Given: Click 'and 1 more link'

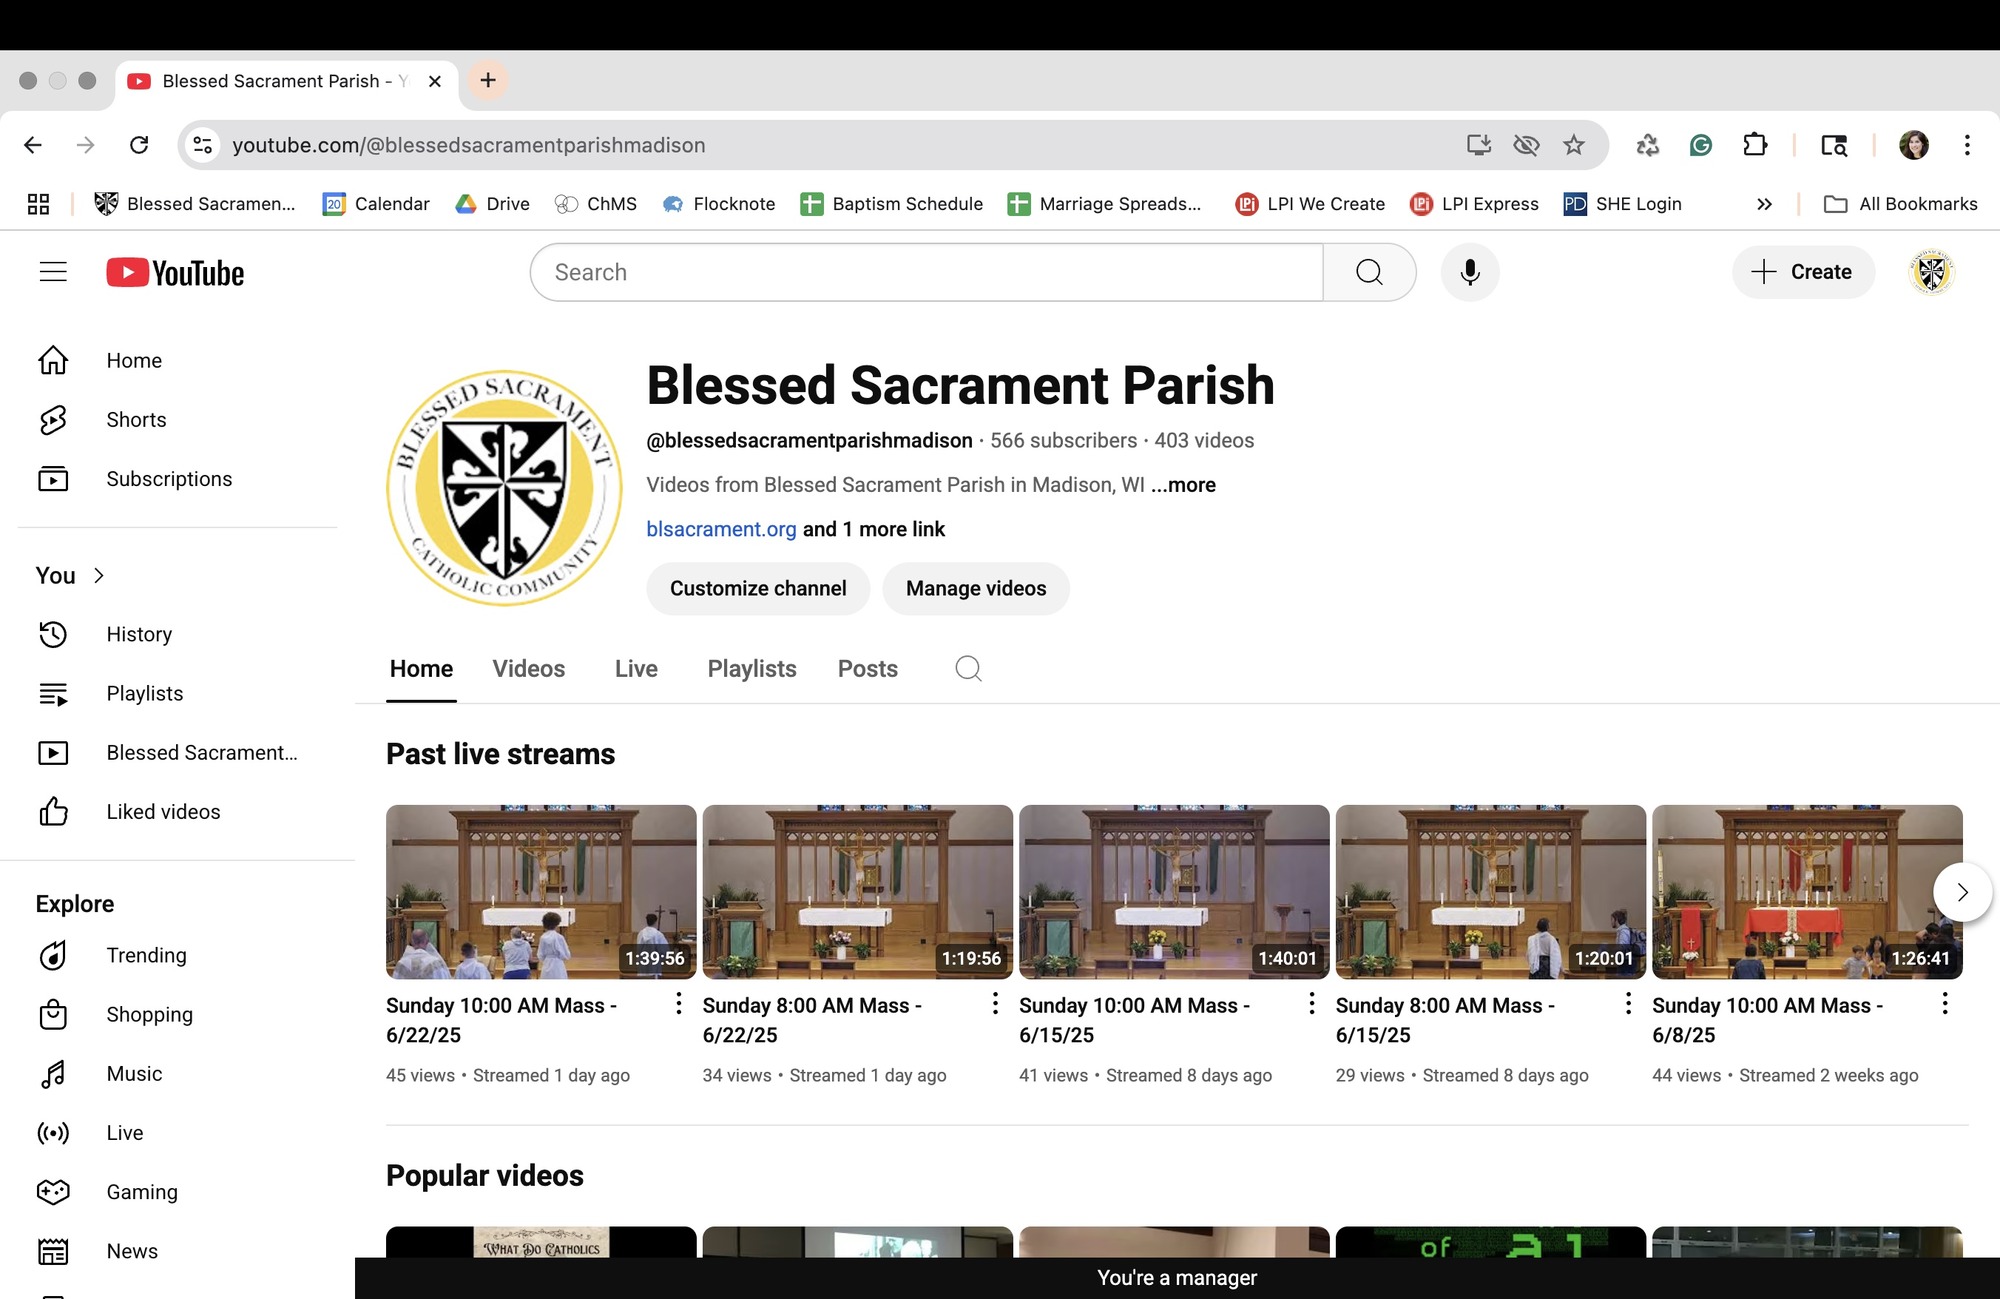Looking at the screenshot, I should click(874, 529).
